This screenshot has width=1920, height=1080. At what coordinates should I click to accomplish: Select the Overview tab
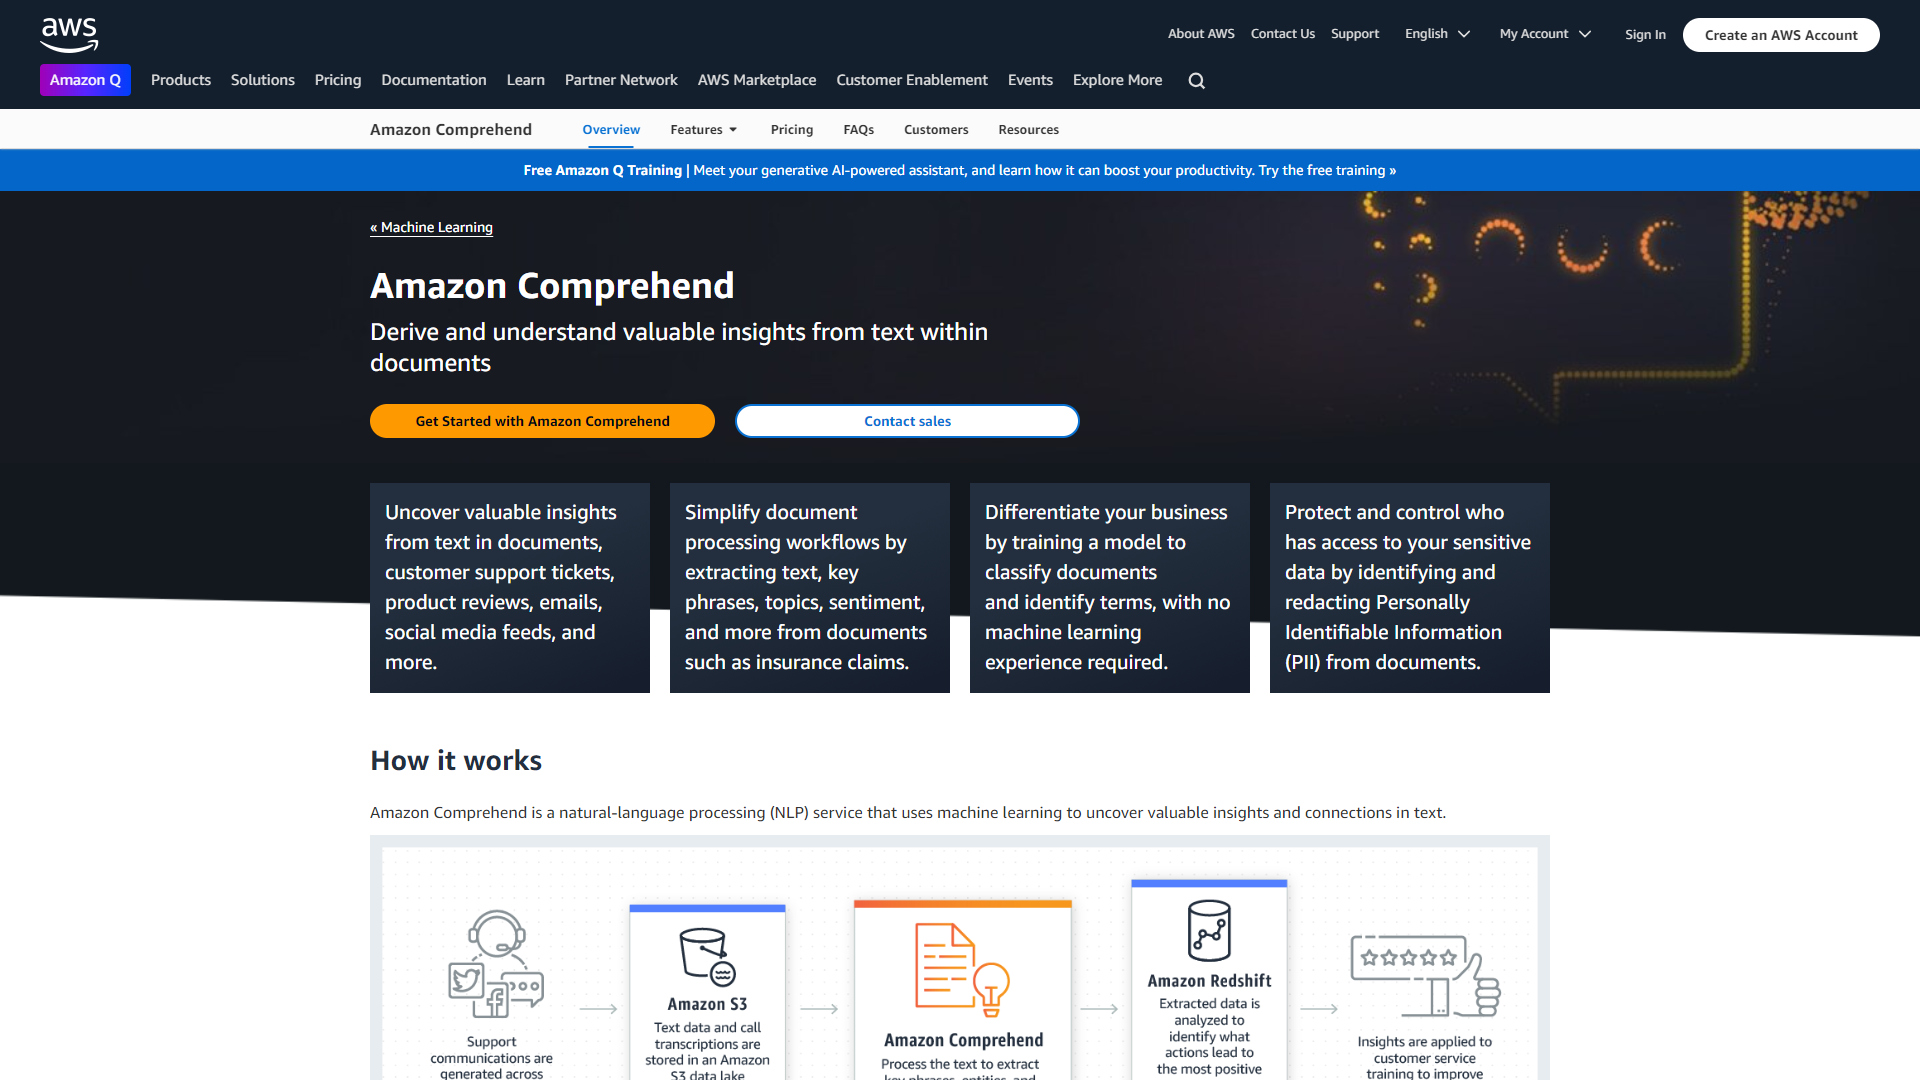click(x=611, y=128)
